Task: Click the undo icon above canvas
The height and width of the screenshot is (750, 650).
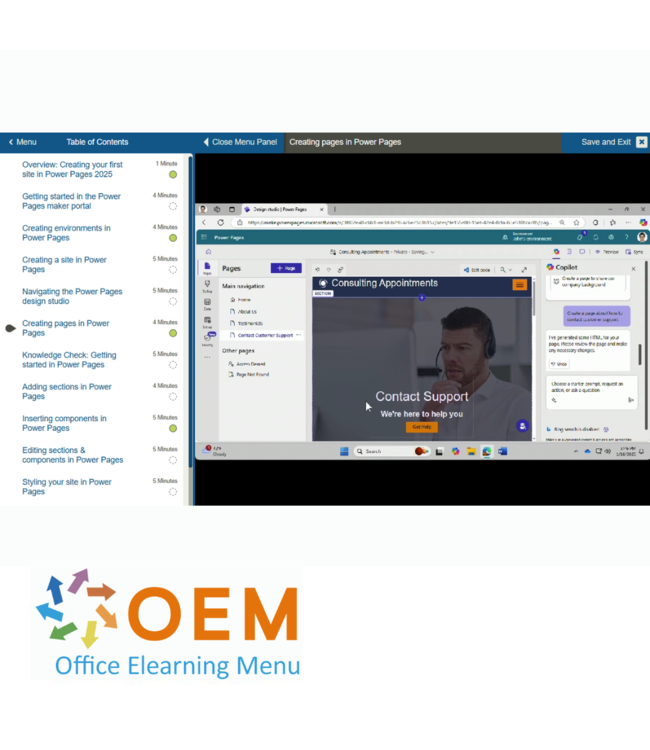Action: click(318, 270)
